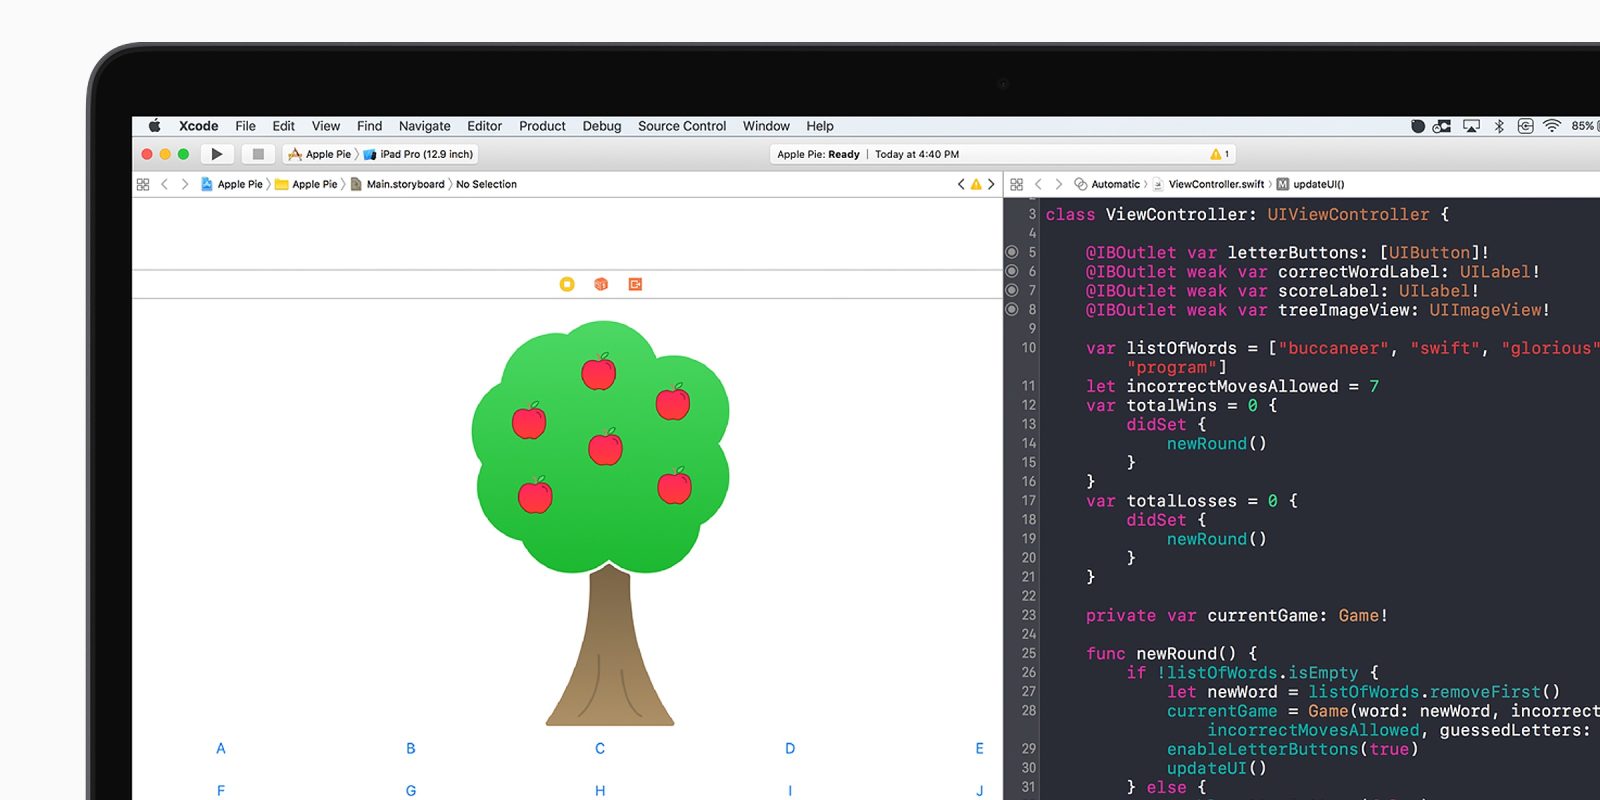Open the Wi-Fi status menu bar icon
Screen dimensions: 1600x800
(x=1551, y=126)
